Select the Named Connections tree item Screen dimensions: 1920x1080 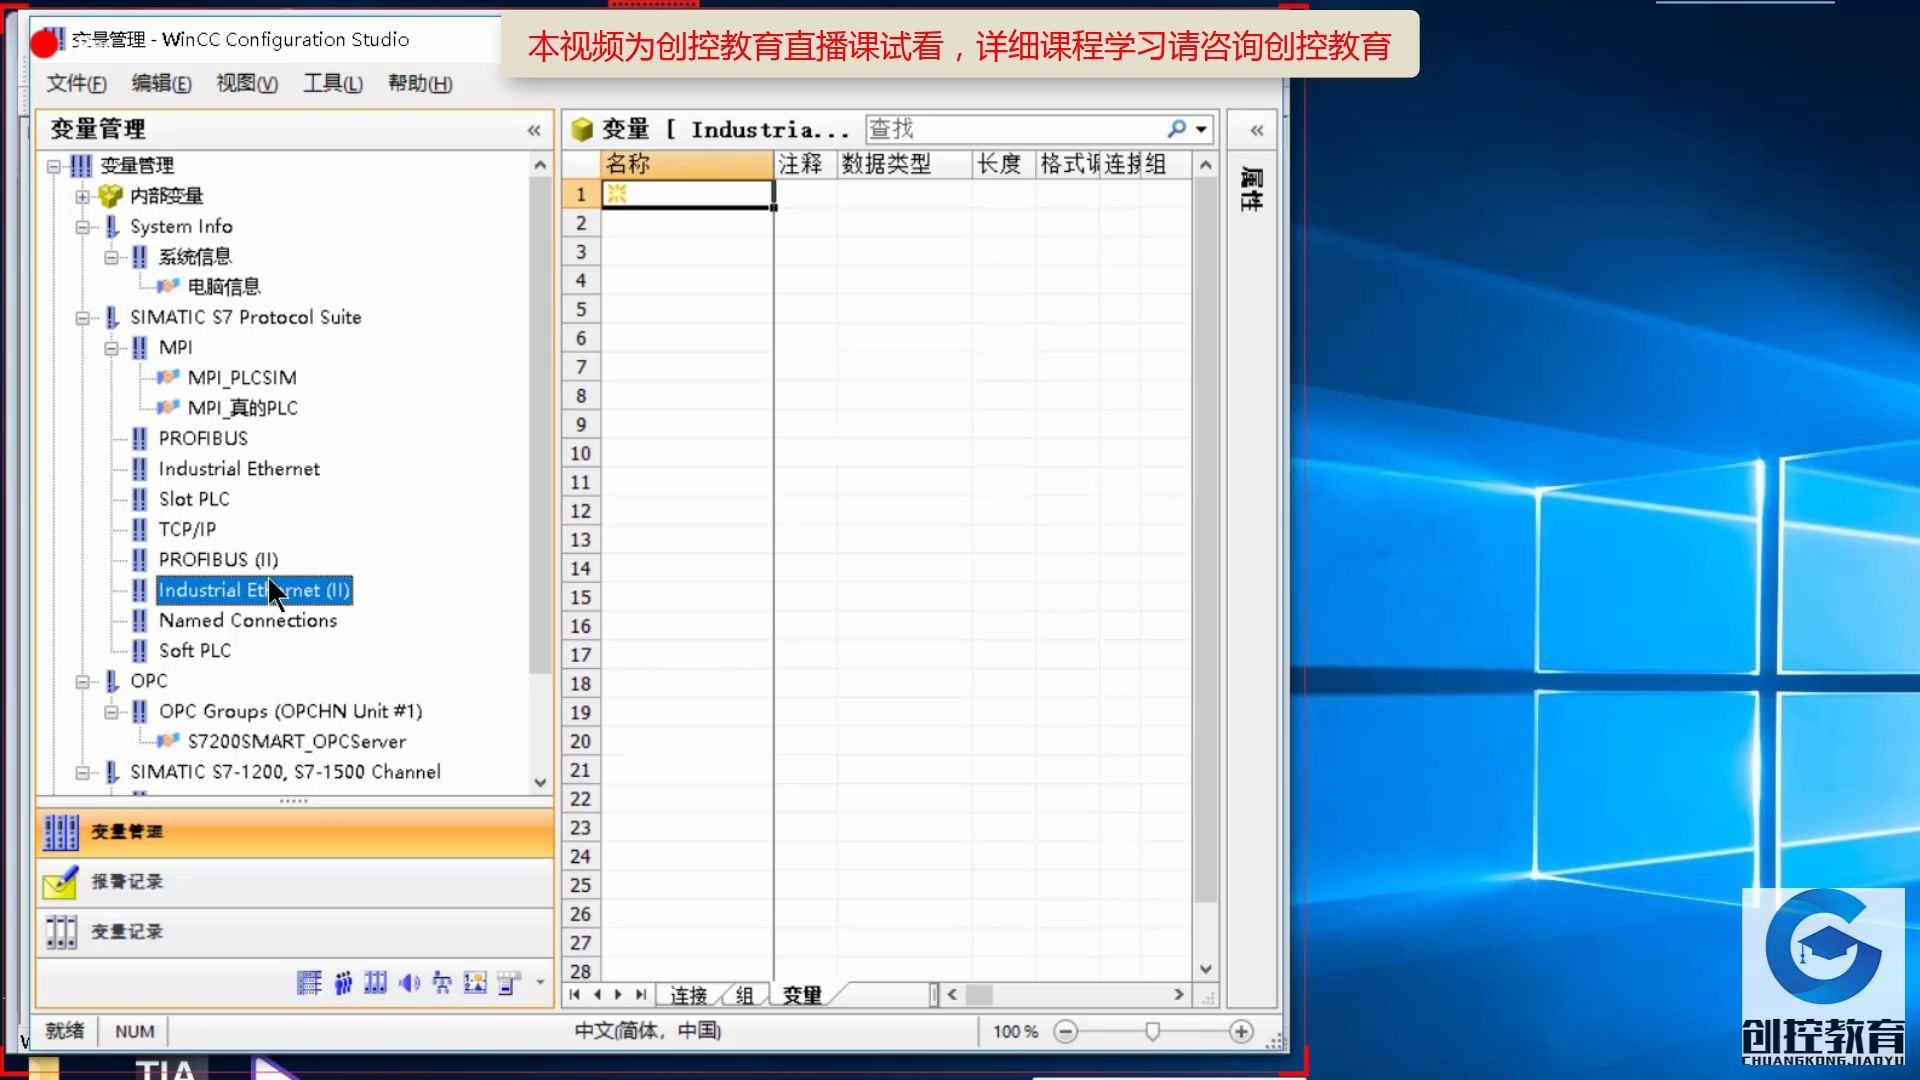(x=248, y=620)
